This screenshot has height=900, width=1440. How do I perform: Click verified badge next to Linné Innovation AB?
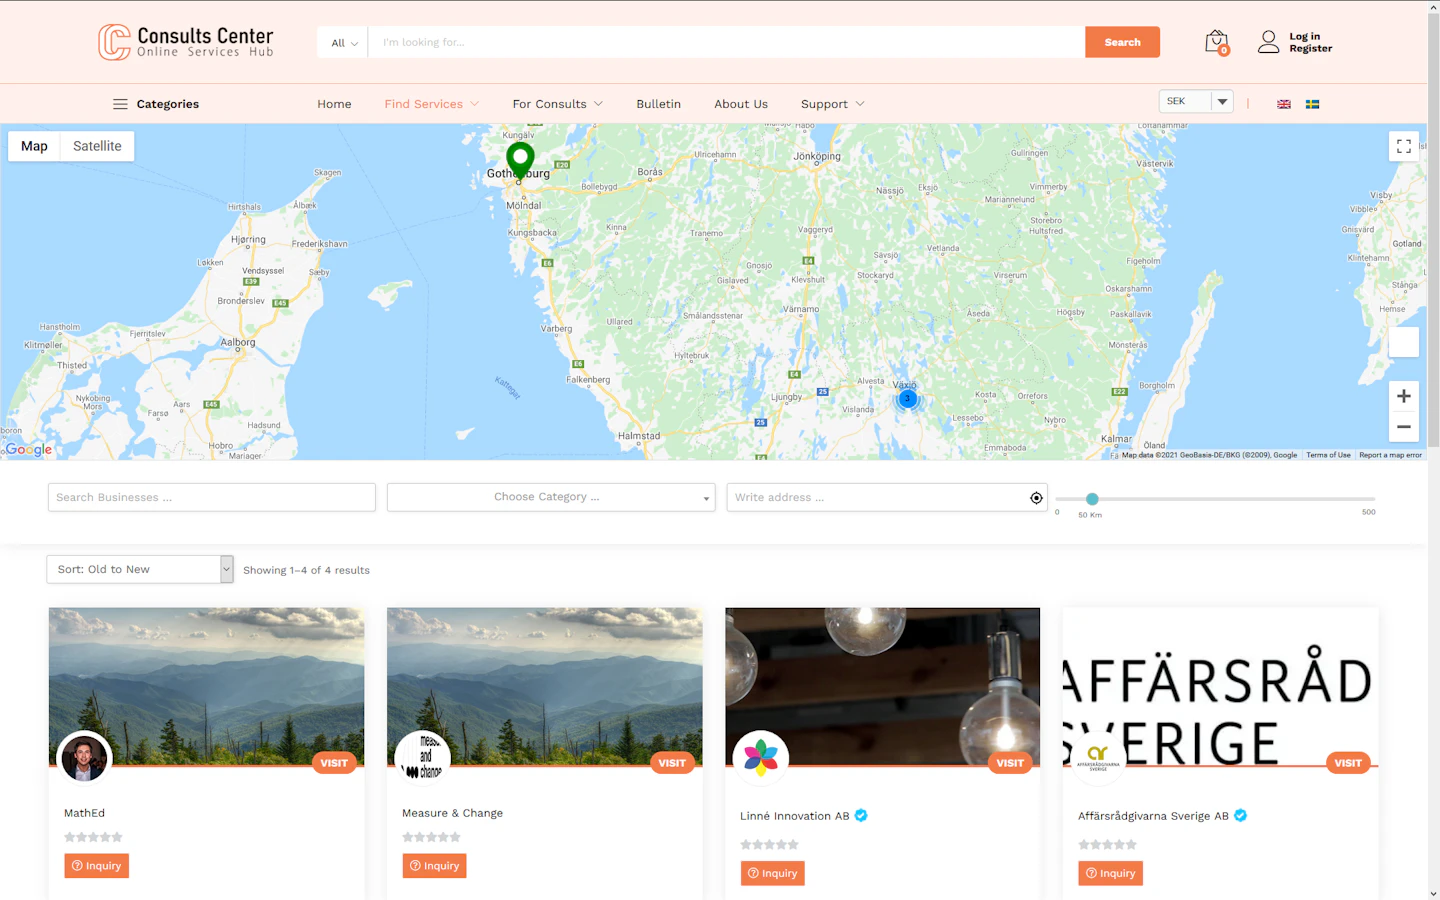click(x=861, y=816)
